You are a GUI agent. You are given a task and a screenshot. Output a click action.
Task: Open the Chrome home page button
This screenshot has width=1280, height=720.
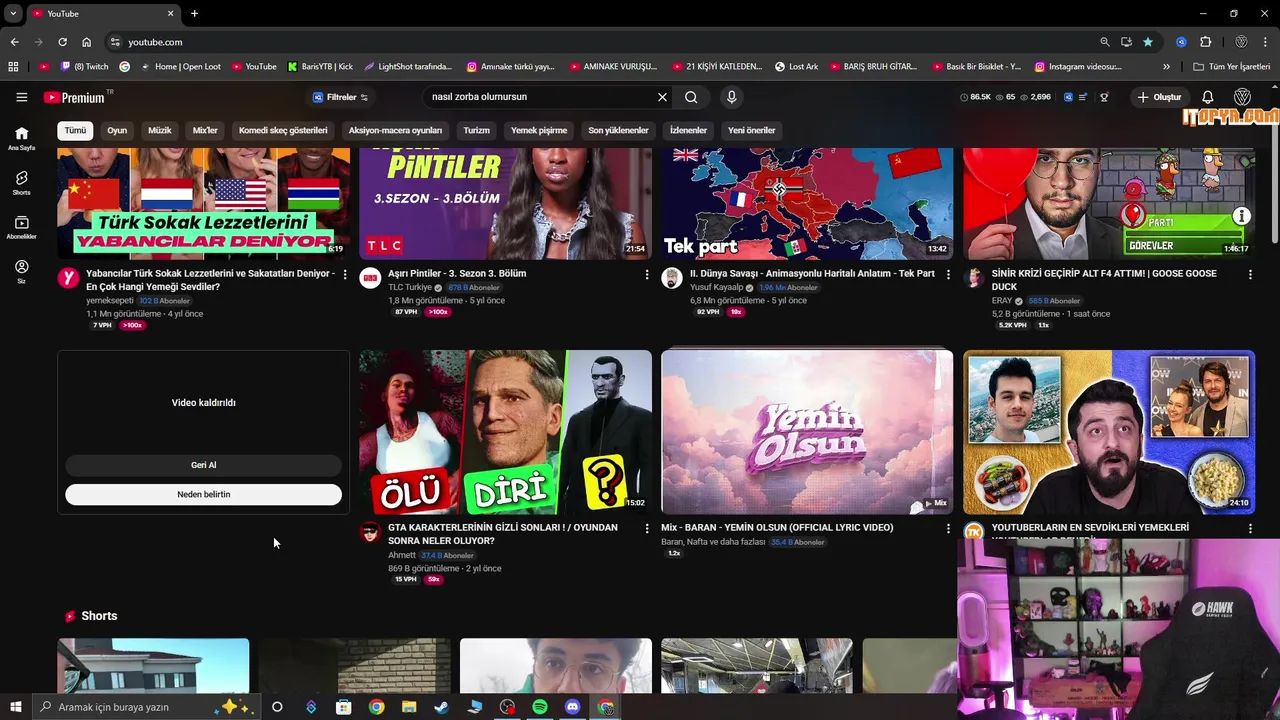(86, 42)
